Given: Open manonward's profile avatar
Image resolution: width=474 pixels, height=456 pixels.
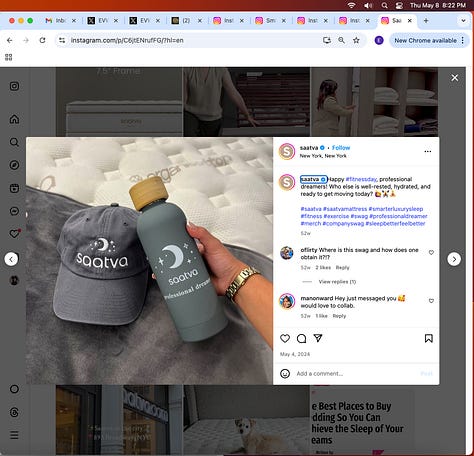Looking at the screenshot, I should [x=287, y=301].
